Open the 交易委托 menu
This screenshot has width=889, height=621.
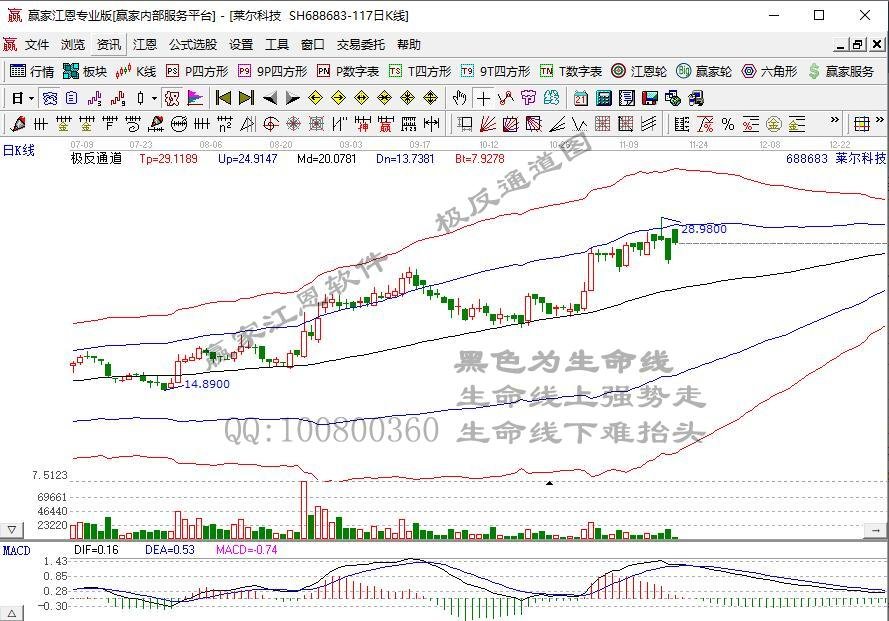pyautogui.click(x=361, y=45)
